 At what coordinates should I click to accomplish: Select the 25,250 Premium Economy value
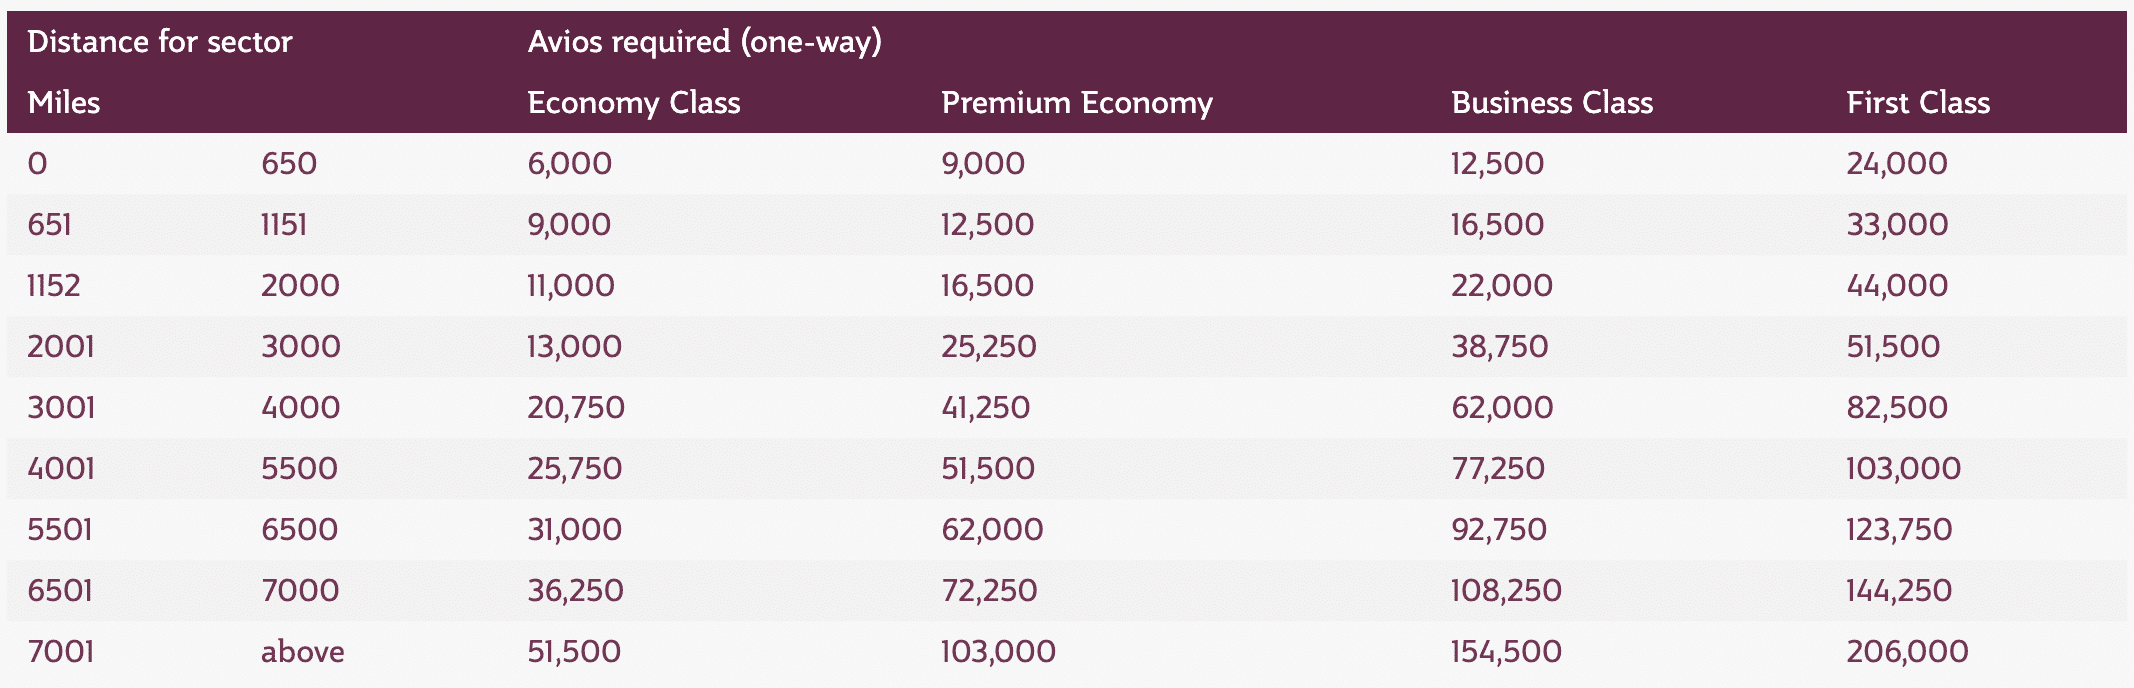click(988, 347)
